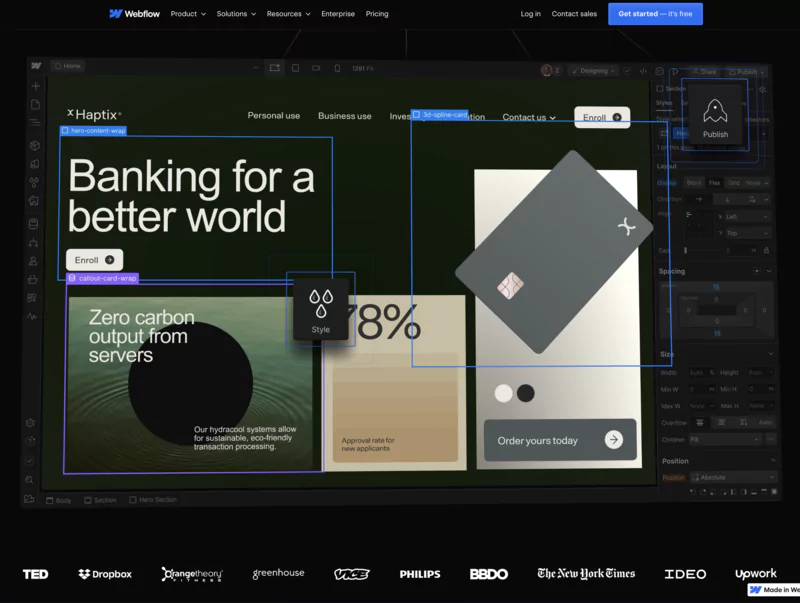Image resolution: width=800 pixels, height=603 pixels.
Task: Select Hero Section in breadcrumb bar
Action: (153, 499)
